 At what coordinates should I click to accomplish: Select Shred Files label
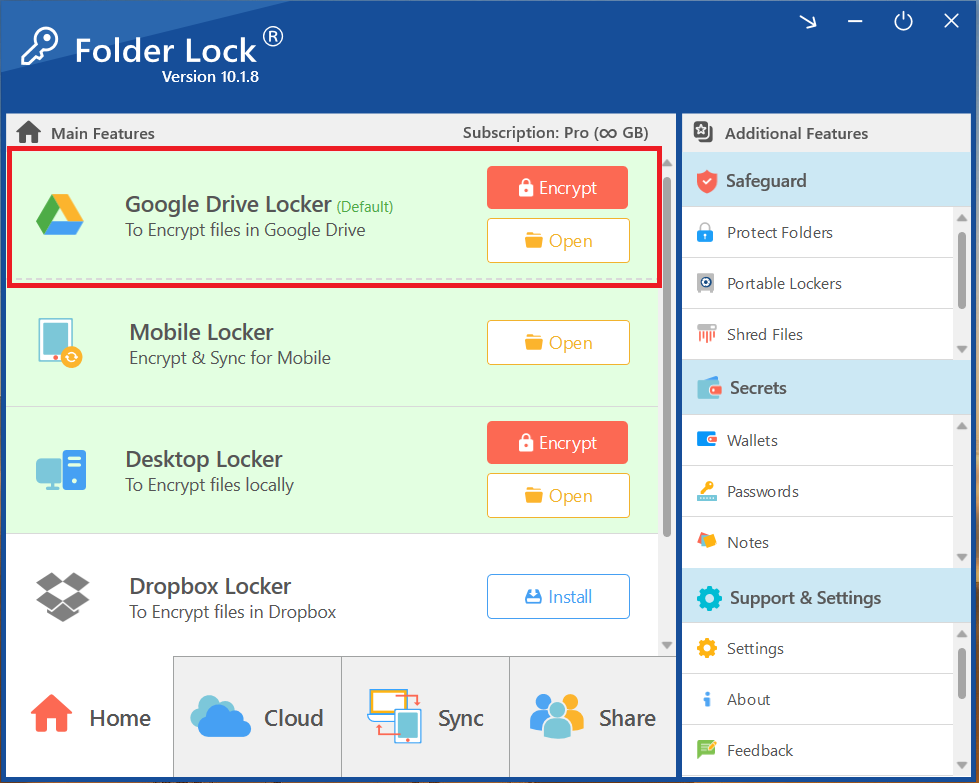[x=764, y=335]
